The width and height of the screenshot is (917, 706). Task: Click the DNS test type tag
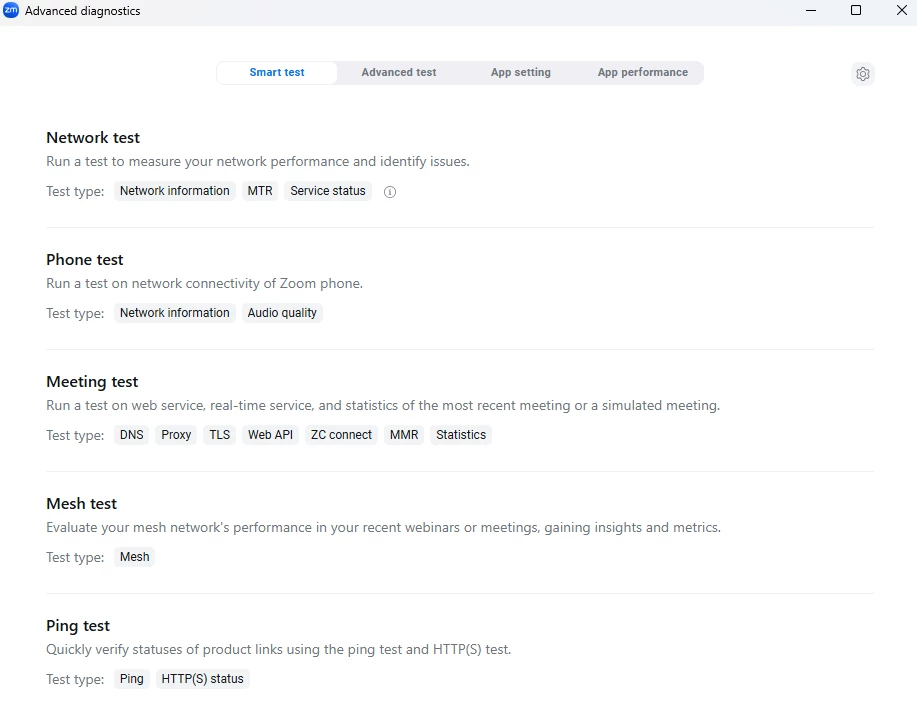(x=132, y=435)
